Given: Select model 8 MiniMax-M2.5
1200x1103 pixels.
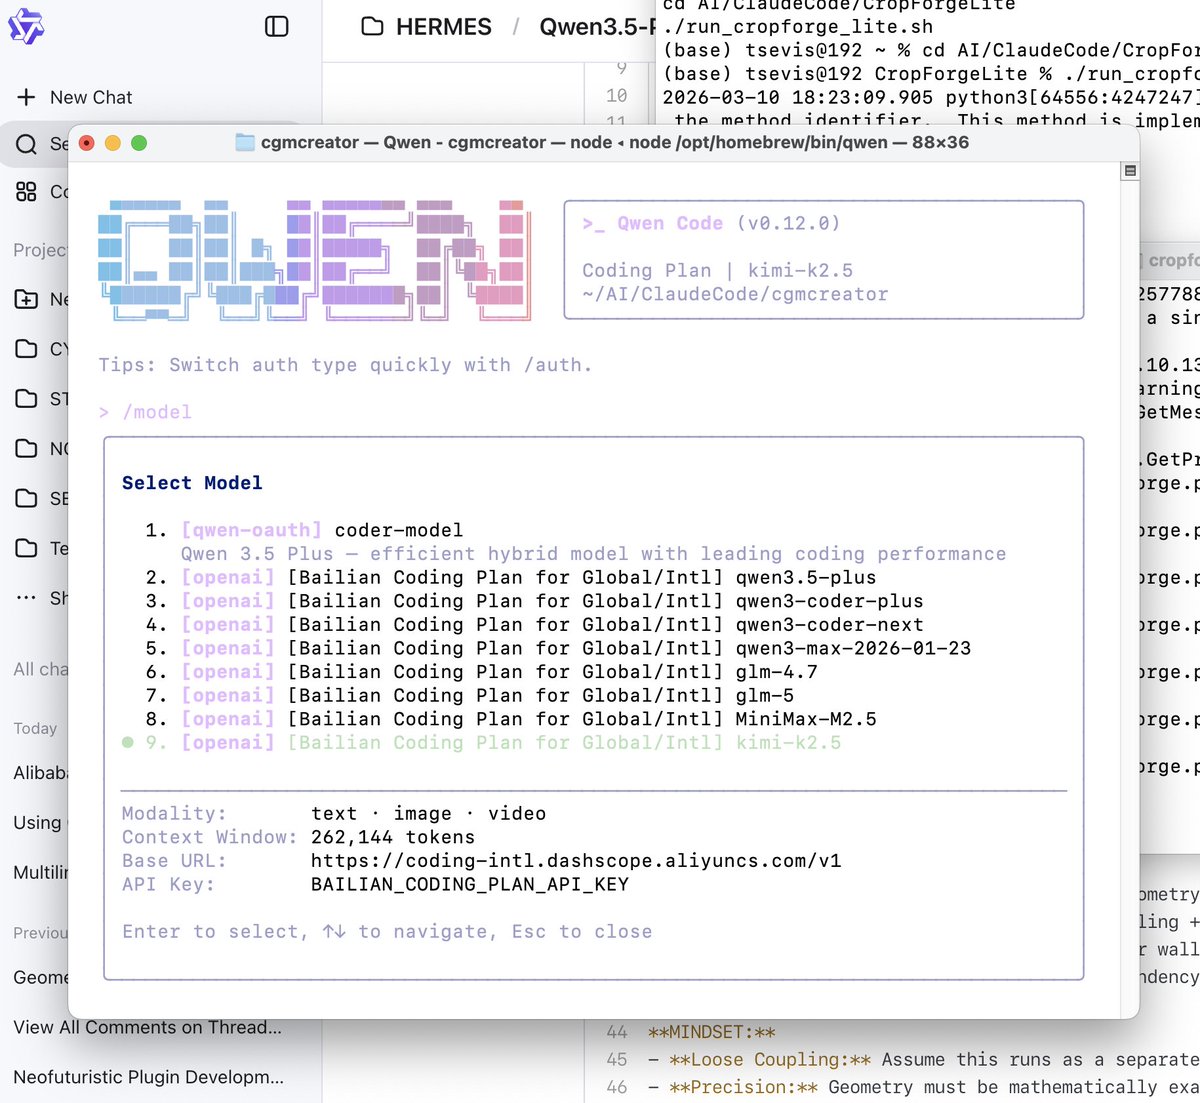Looking at the screenshot, I should [511, 719].
